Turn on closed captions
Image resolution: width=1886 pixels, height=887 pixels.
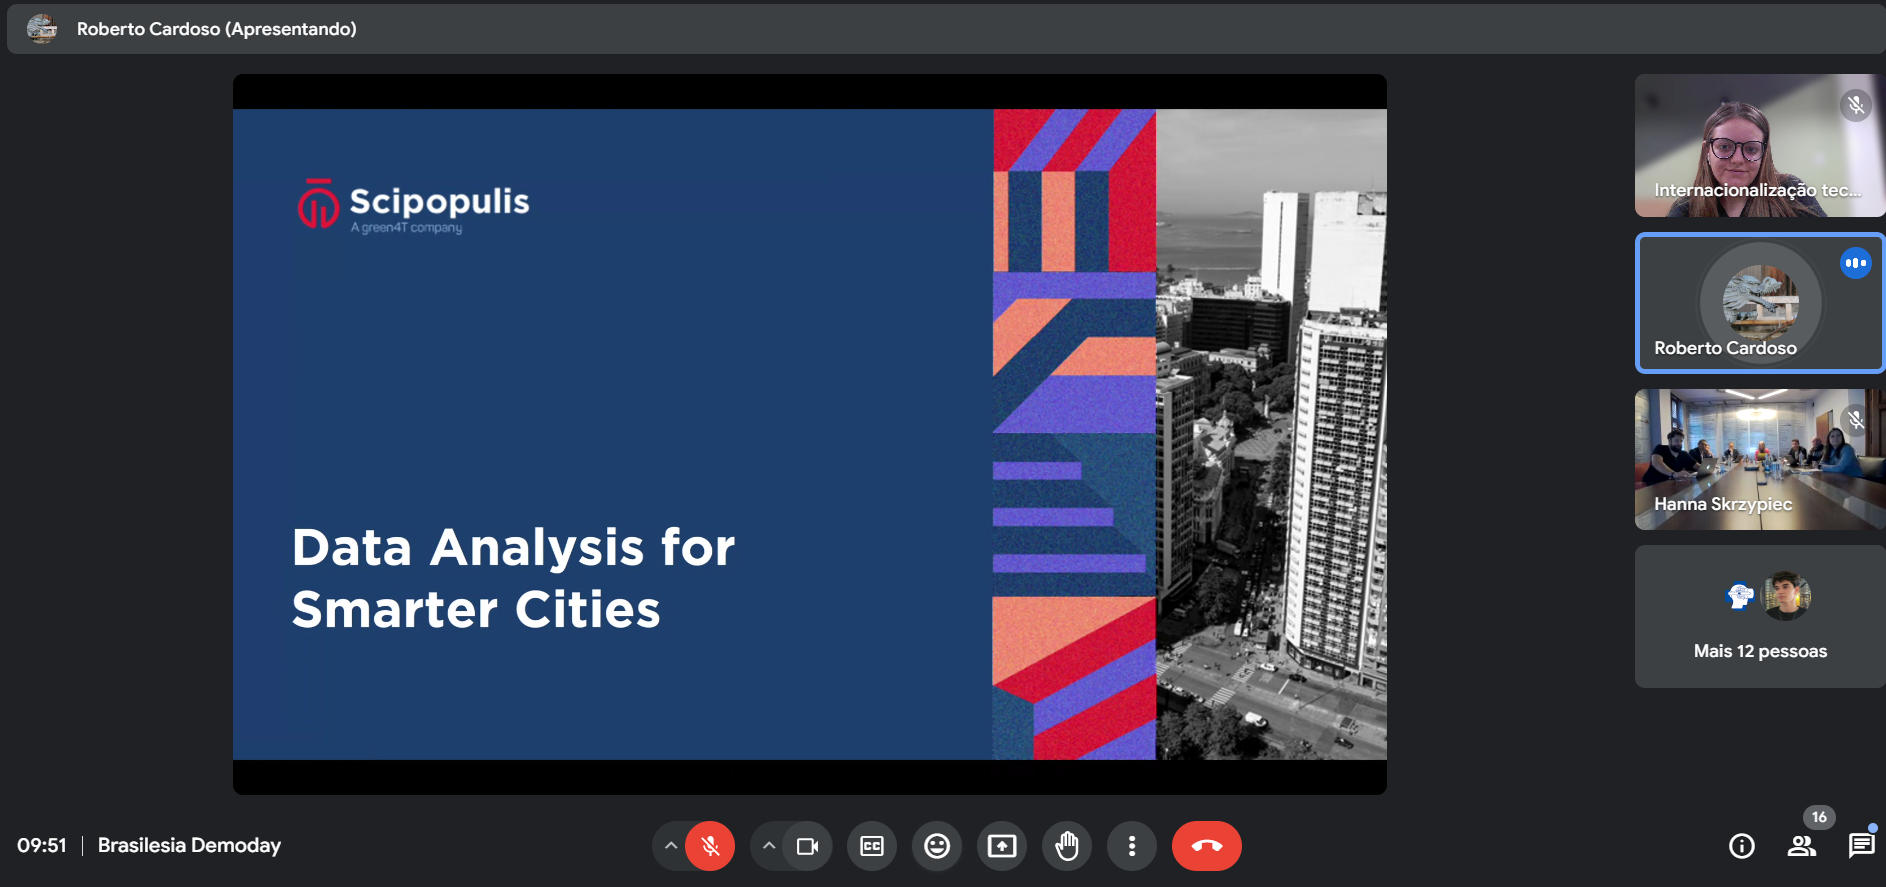872,846
